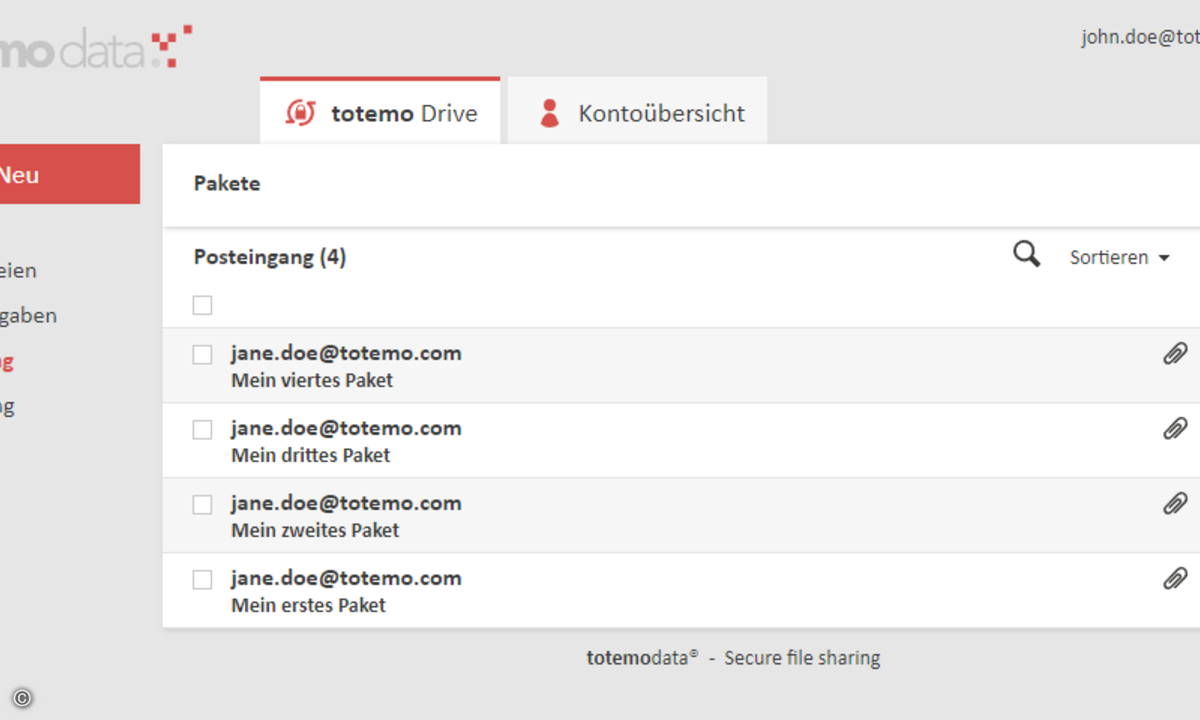Click the john.doe account name
Viewport: 1200px width, 720px height.
[x=1140, y=37]
